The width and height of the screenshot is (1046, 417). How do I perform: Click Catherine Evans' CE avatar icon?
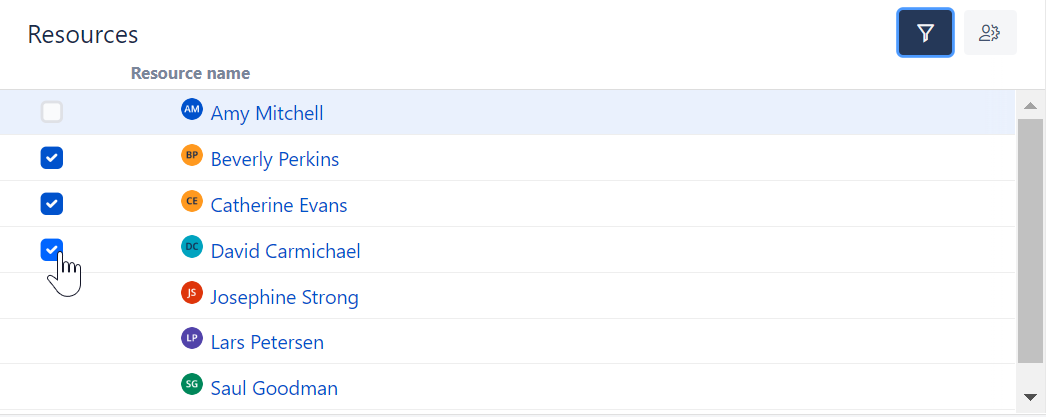pos(192,201)
